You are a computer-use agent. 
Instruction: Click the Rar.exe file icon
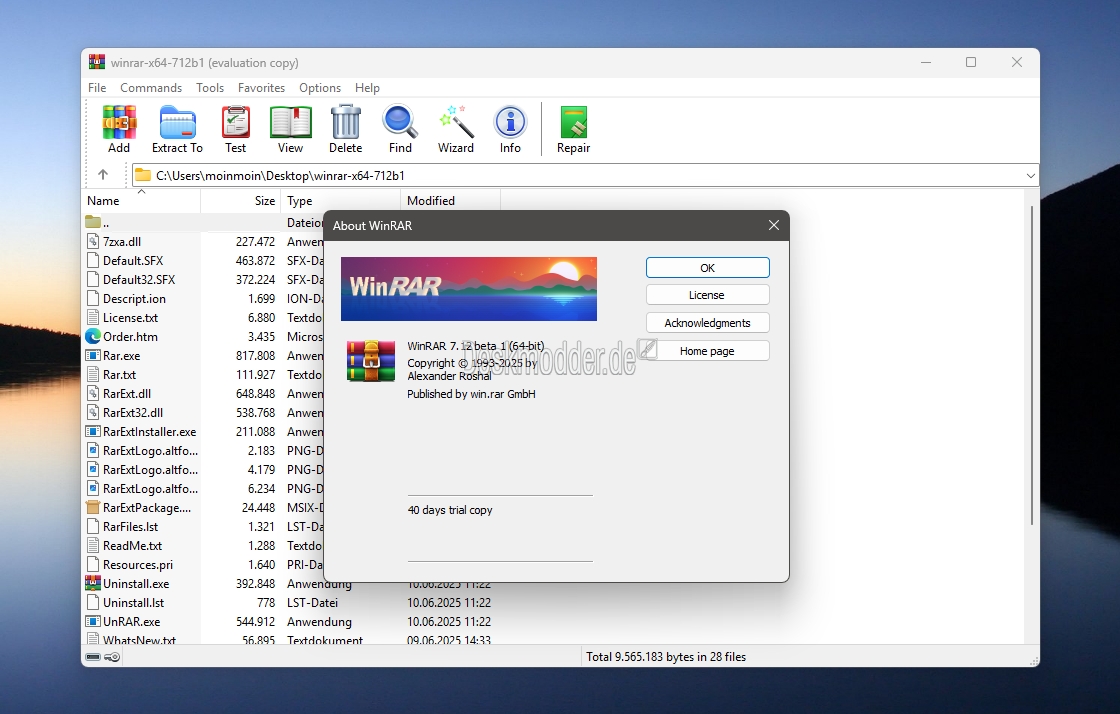(93, 356)
